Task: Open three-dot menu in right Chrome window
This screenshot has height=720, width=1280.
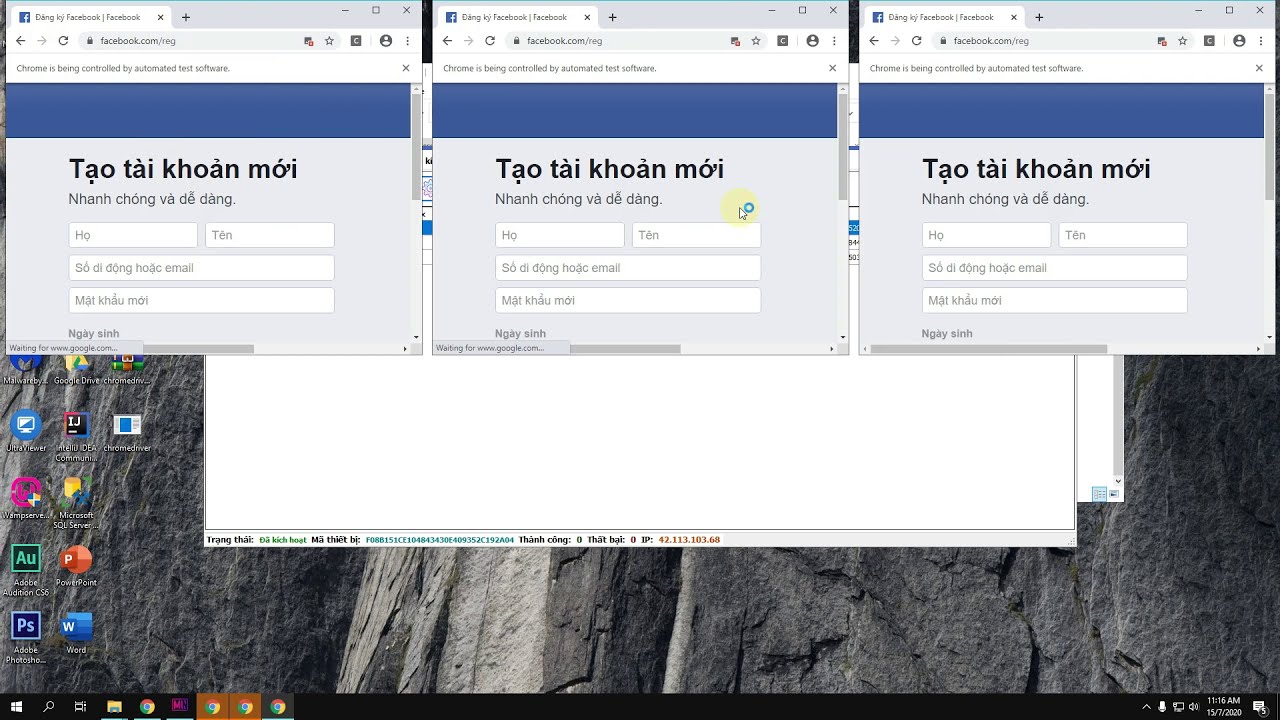Action: tap(1262, 41)
